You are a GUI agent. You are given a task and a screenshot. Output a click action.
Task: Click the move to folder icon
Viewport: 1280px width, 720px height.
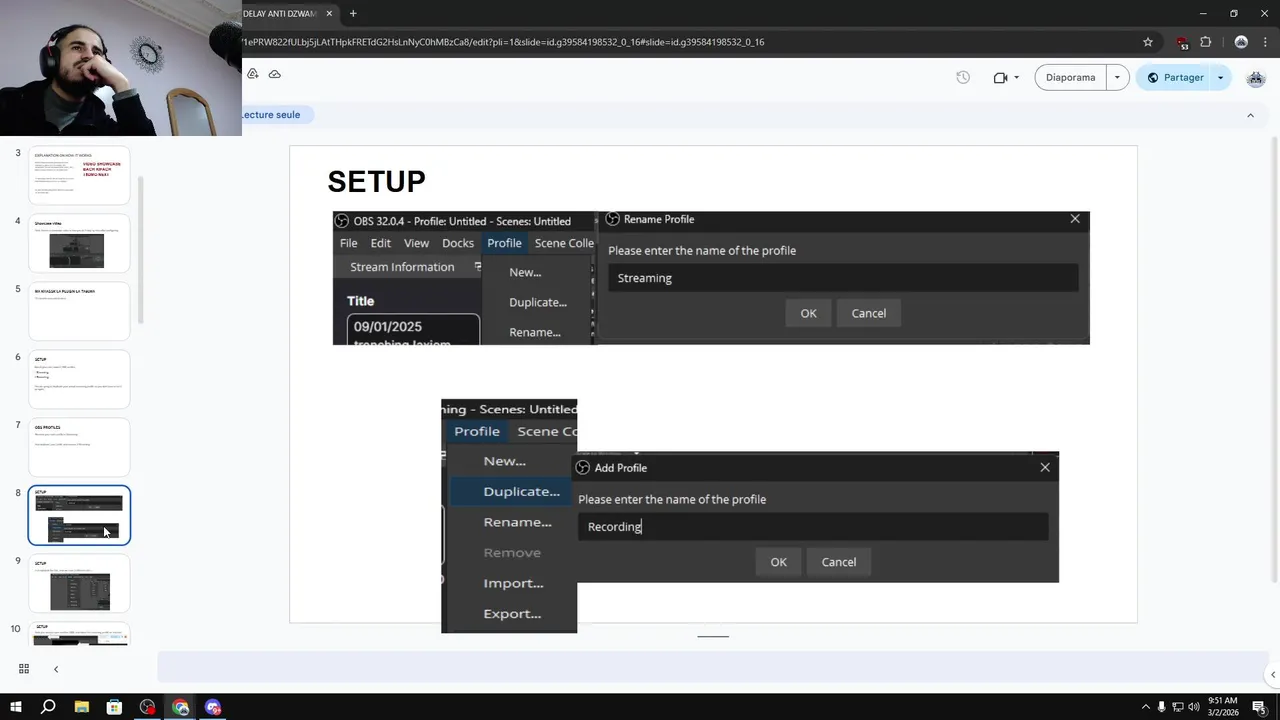pyautogui.click(x=253, y=74)
